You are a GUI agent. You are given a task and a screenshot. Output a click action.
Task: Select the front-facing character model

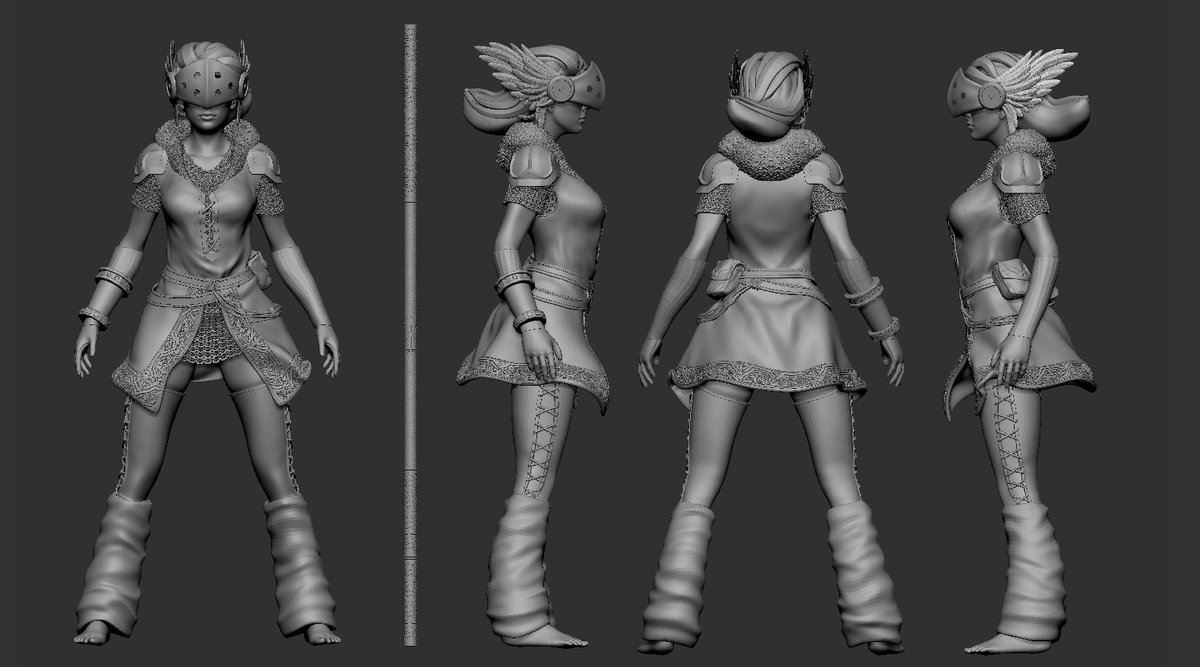(x=206, y=340)
